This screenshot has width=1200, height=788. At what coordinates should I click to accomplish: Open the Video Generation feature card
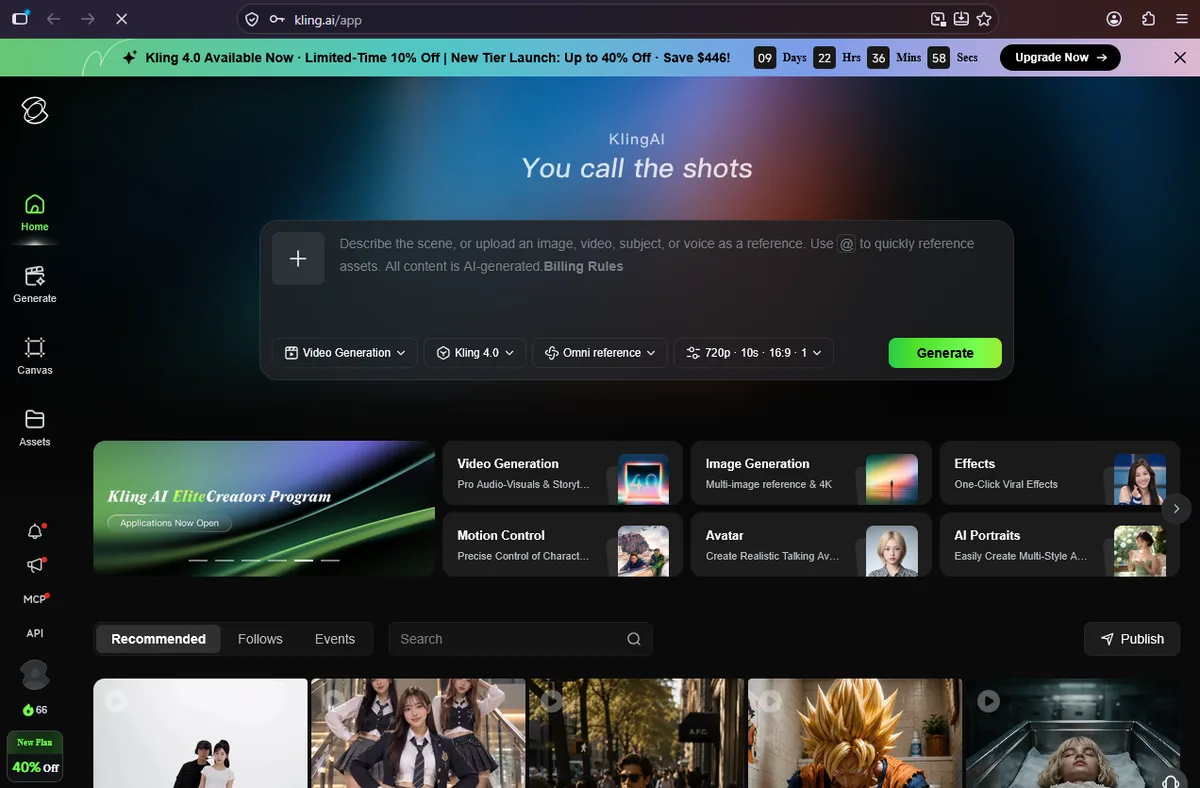[x=563, y=473]
